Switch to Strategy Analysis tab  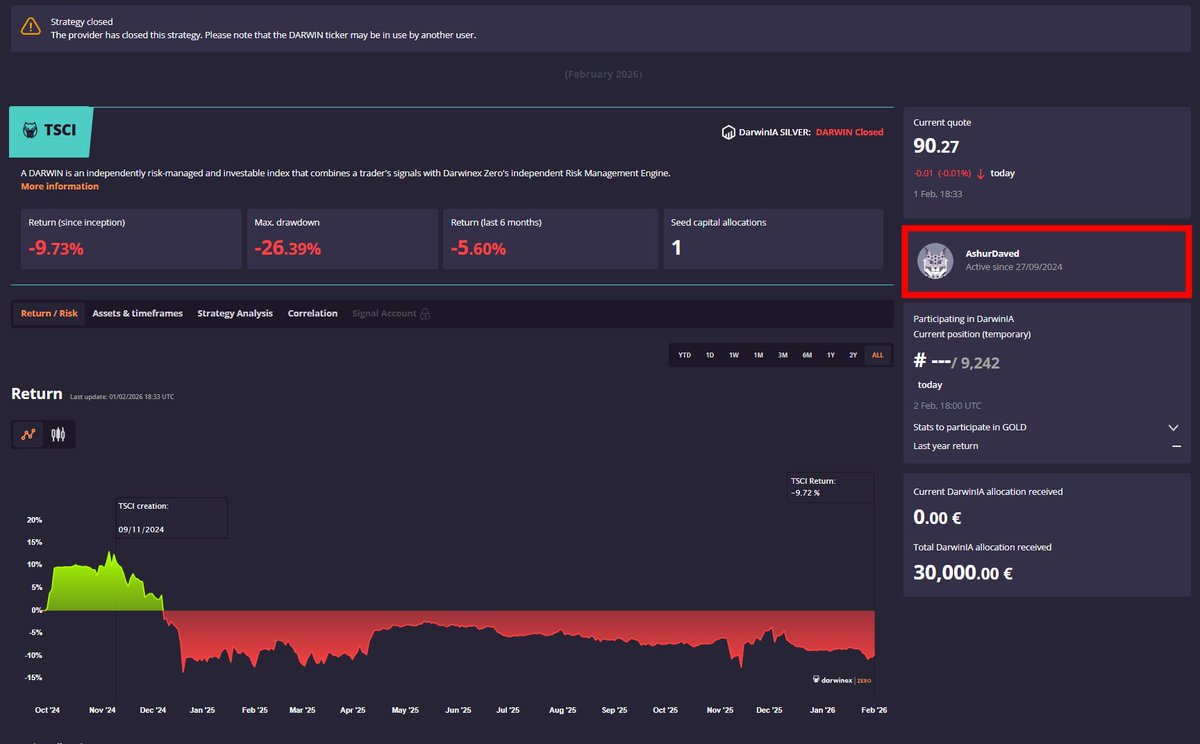pyautogui.click(x=235, y=313)
